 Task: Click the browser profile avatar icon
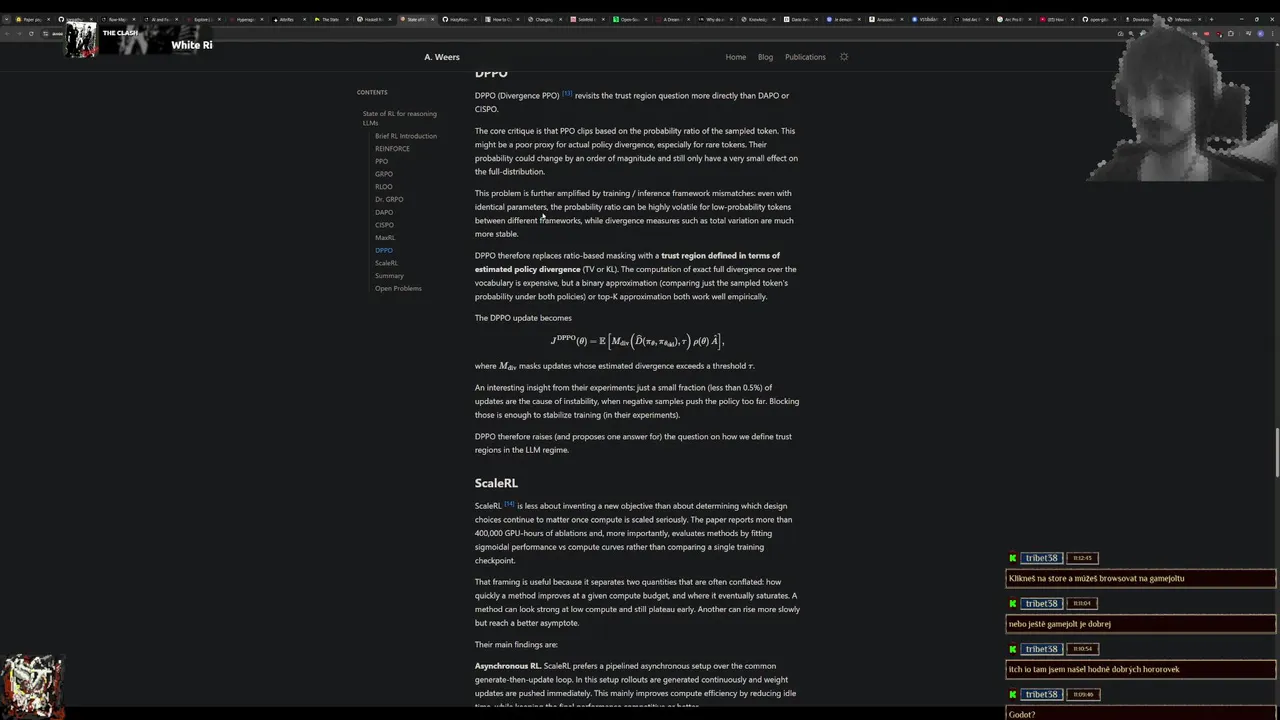(1261, 33)
